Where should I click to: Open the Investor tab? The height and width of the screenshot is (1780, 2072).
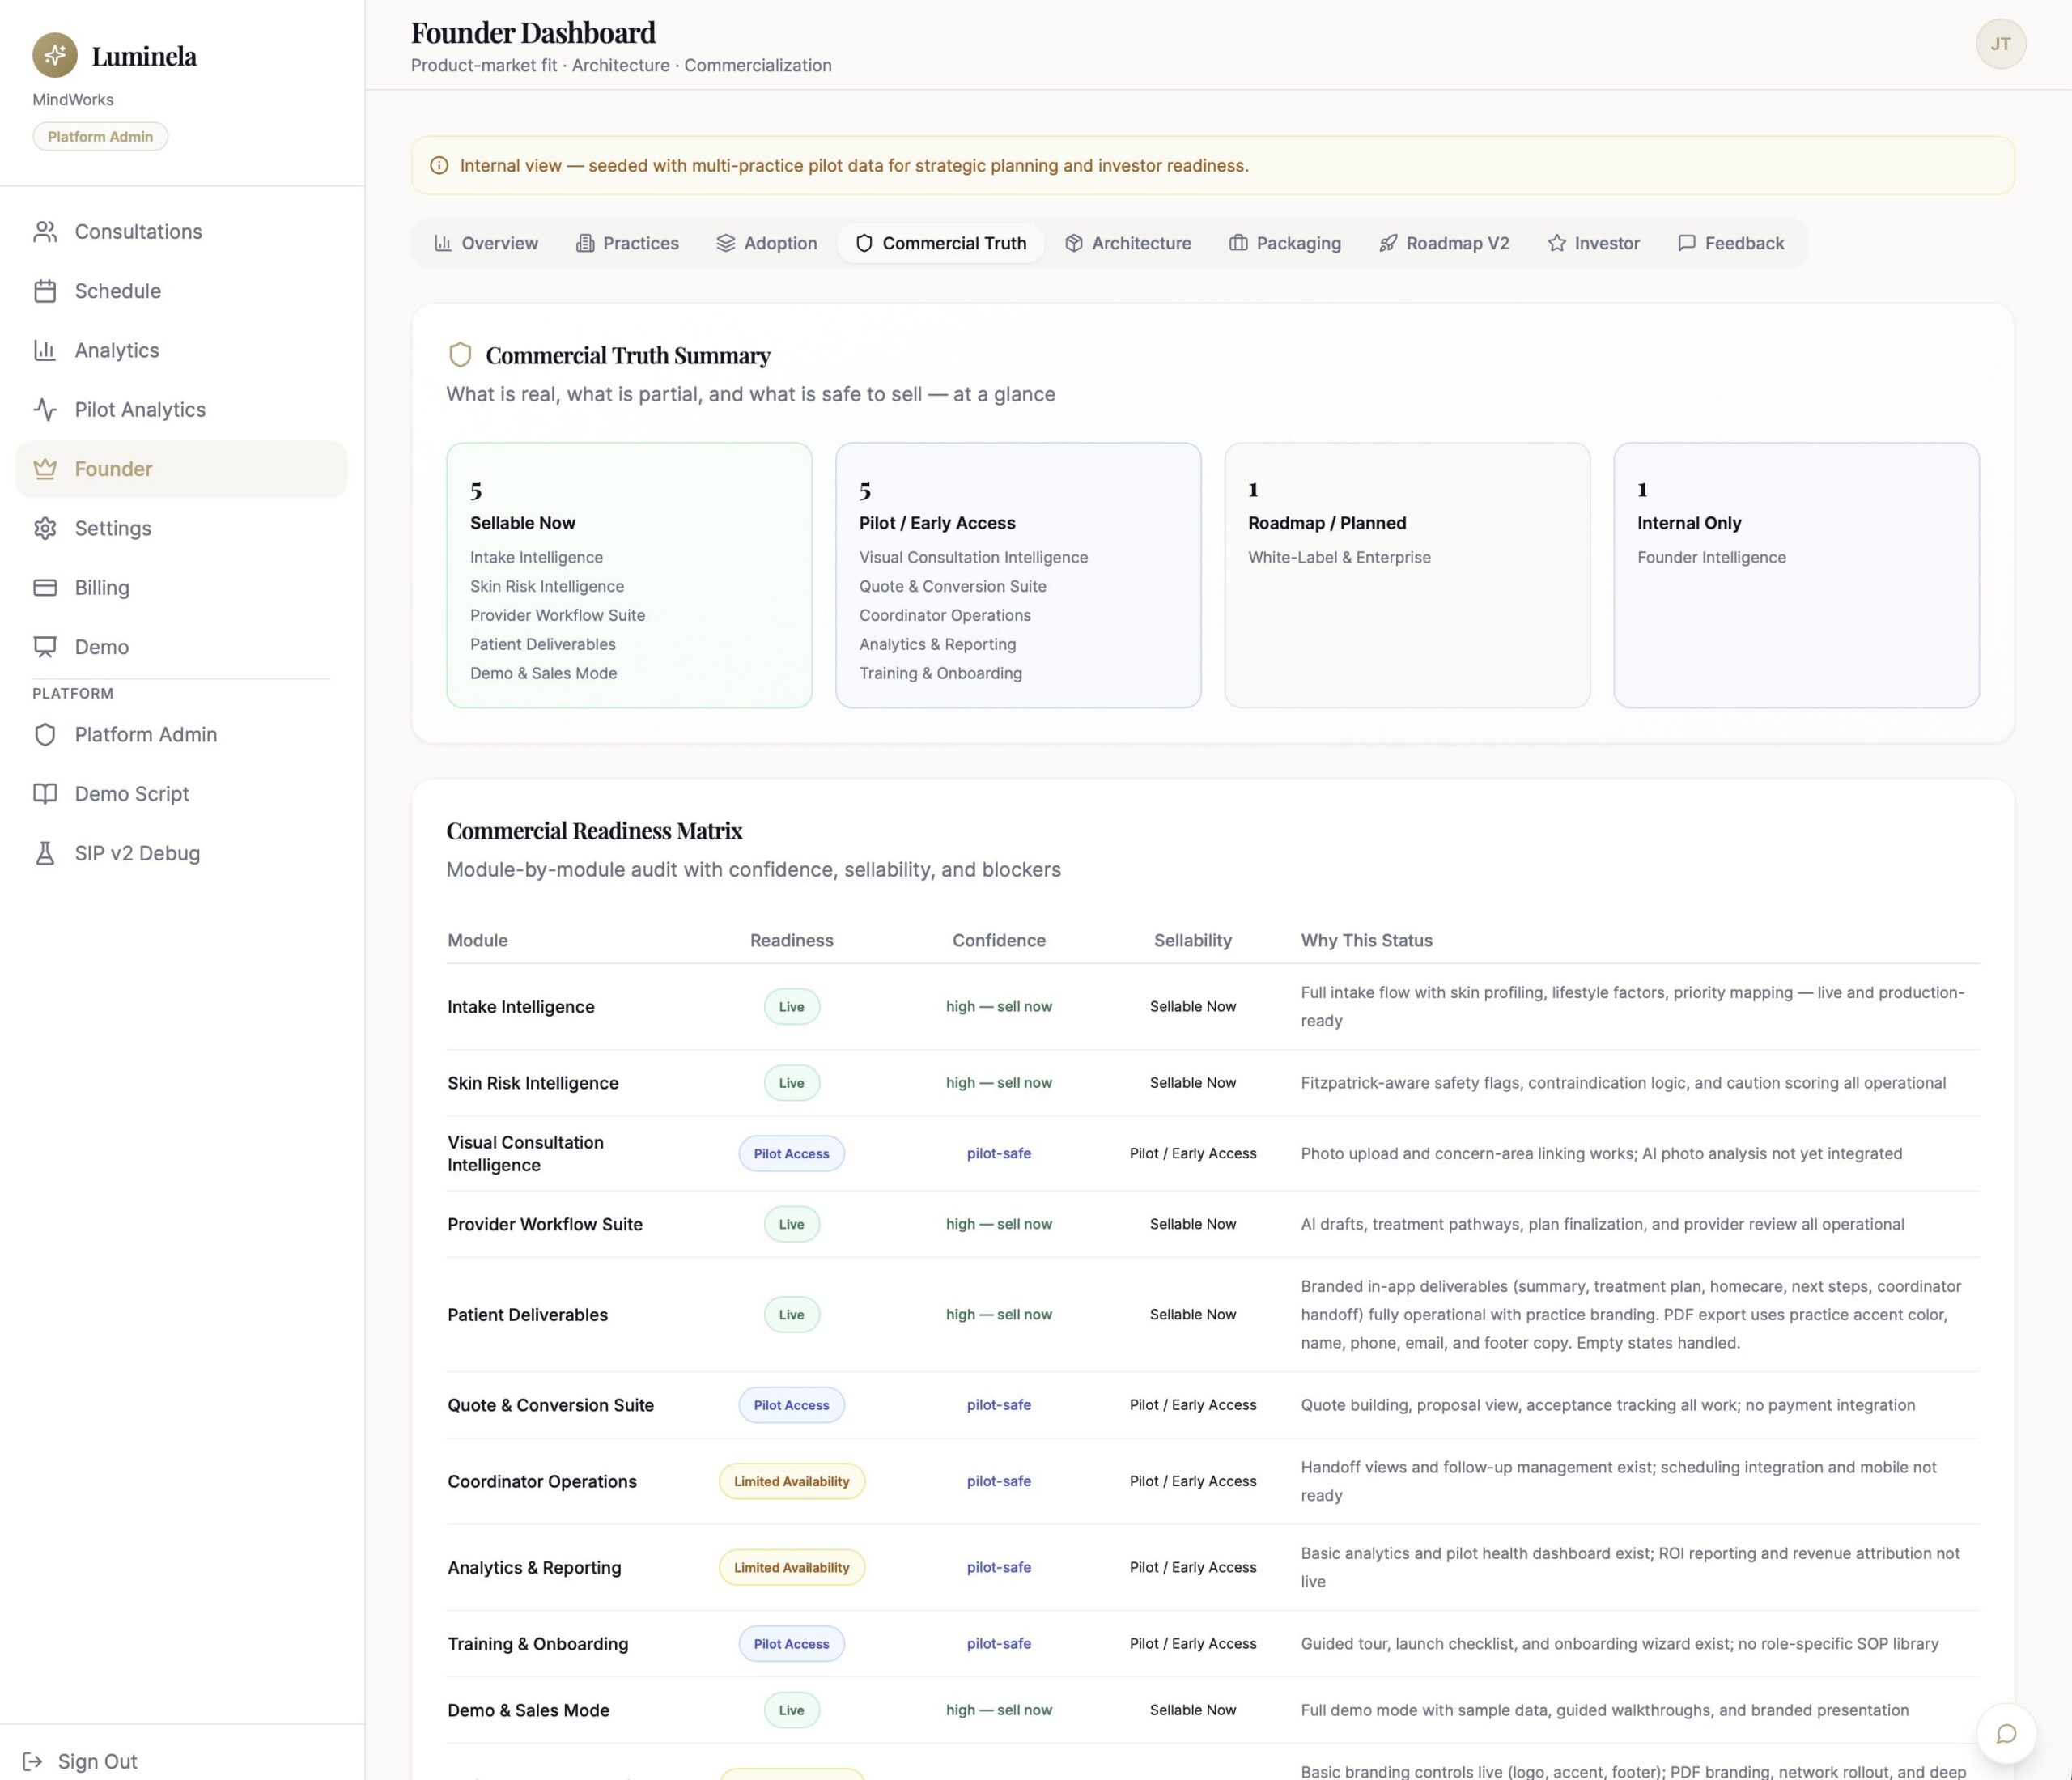1593,243
